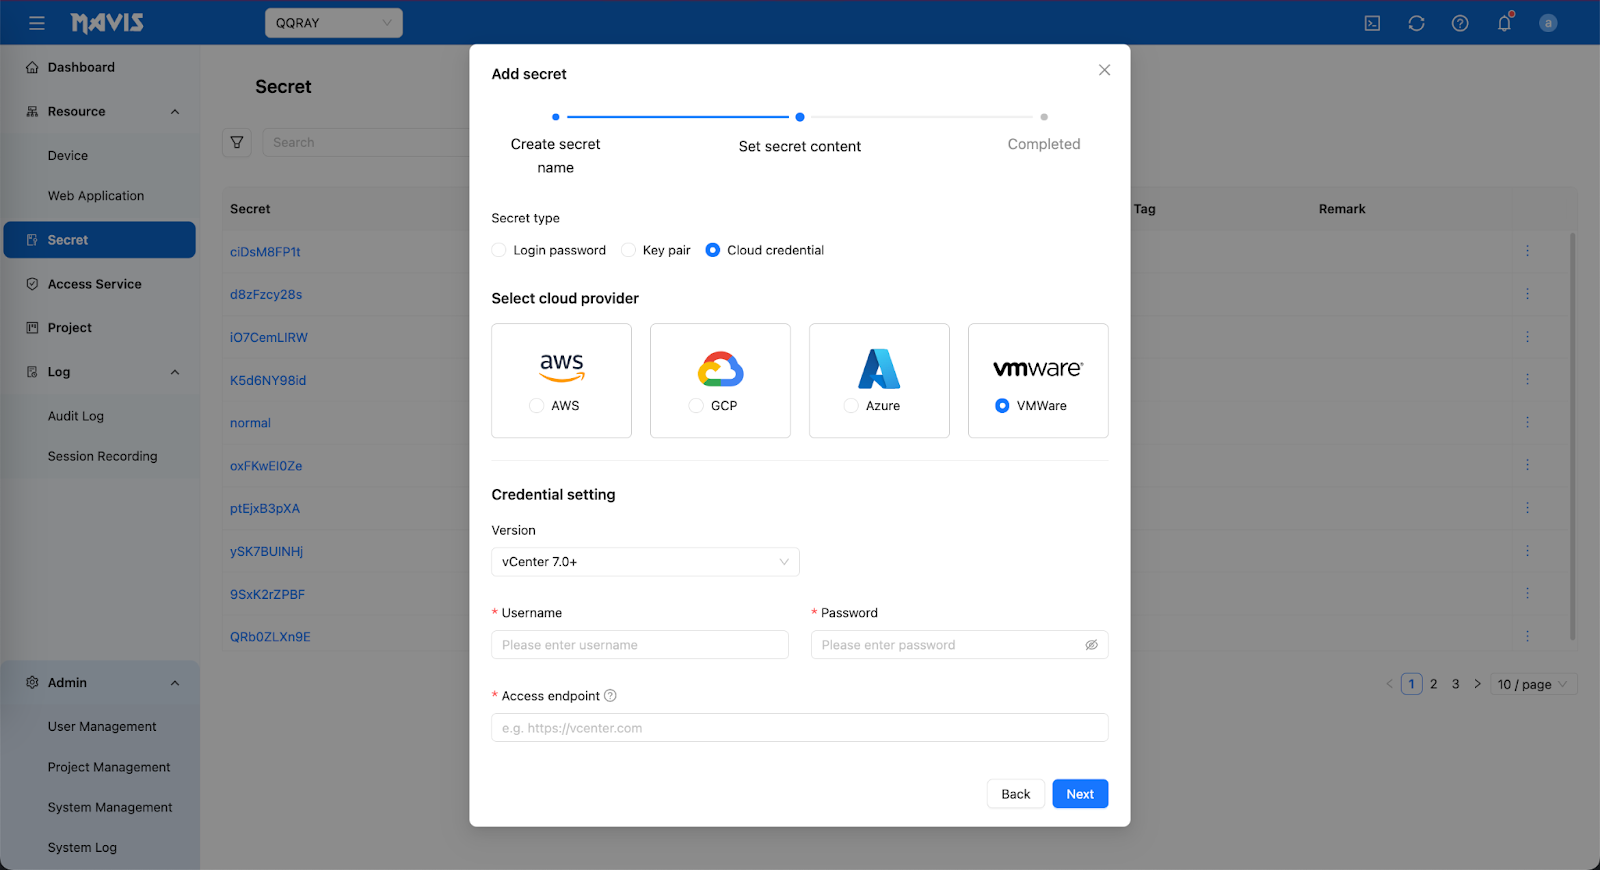Open the hamburger menu icon
The height and width of the screenshot is (870, 1600).
pyautogui.click(x=37, y=23)
